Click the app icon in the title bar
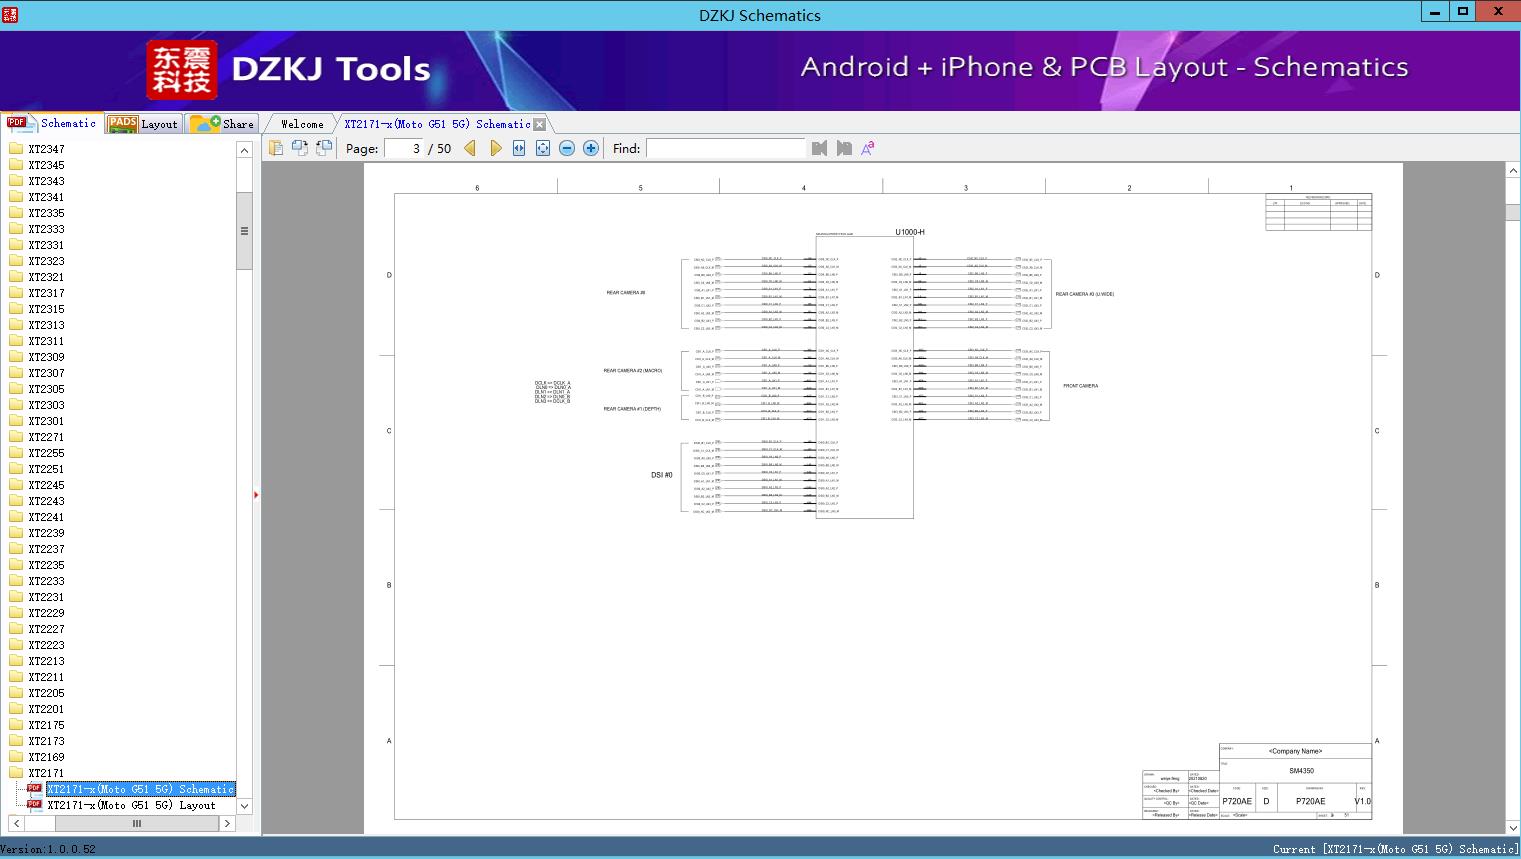The height and width of the screenshot is (859, 1521). click(x=10, y=14)
